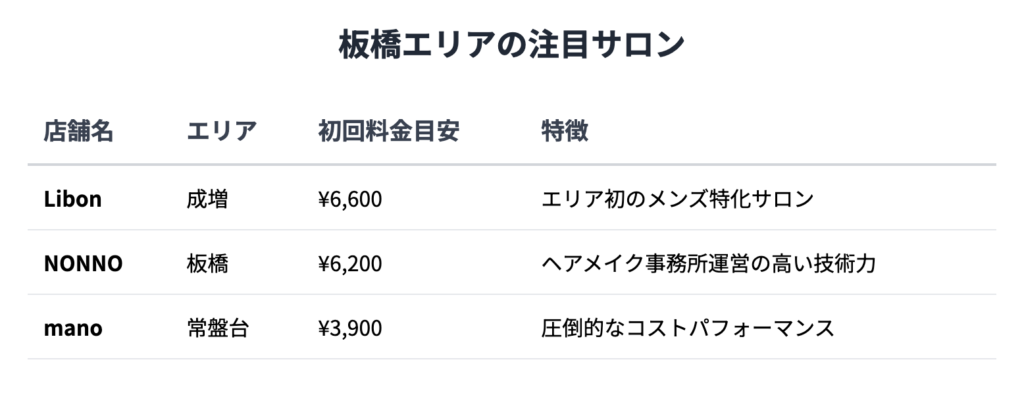Click the ヘアメイク事務所運営の高い技術力 description
Image resolution: width=1024 pixels, height=395 pixels.
tap(709, 264)
